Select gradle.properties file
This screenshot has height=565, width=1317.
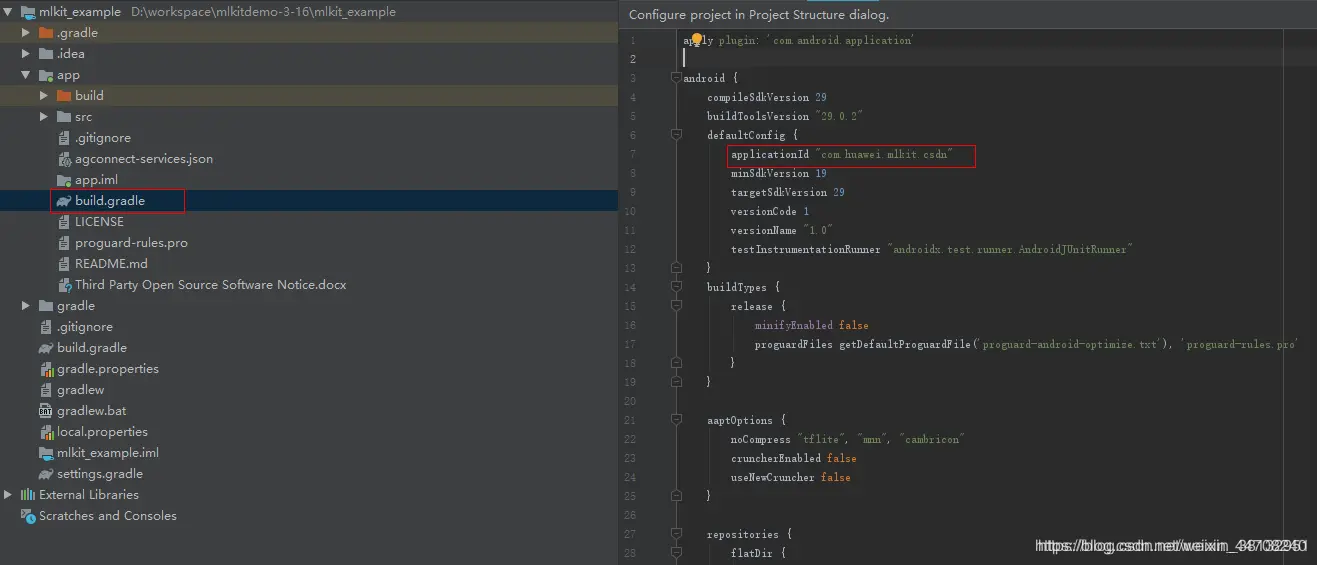(108, 369)
